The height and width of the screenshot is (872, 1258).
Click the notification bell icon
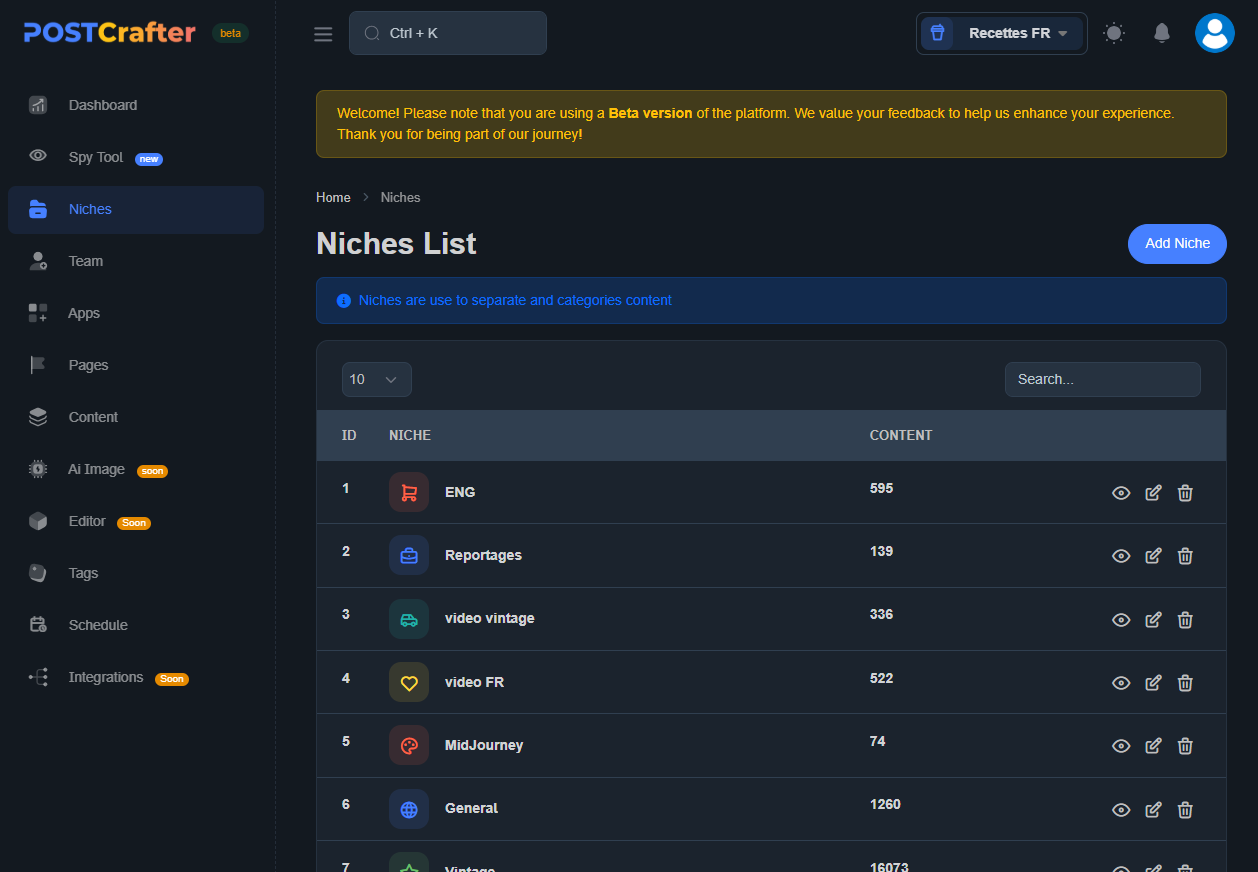[1161, 33]
